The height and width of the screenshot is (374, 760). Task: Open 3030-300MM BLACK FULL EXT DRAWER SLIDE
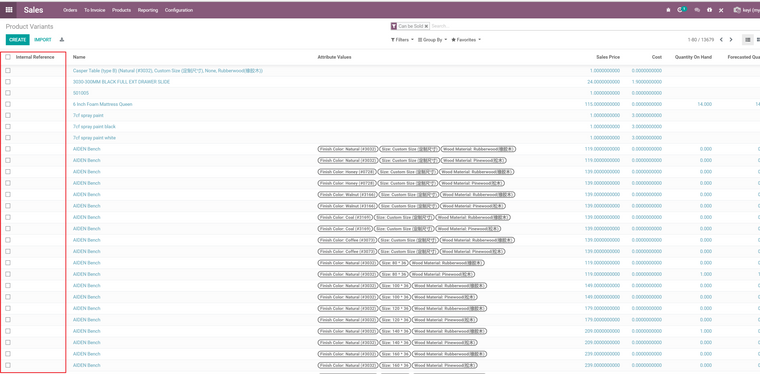tap(121, 82)
